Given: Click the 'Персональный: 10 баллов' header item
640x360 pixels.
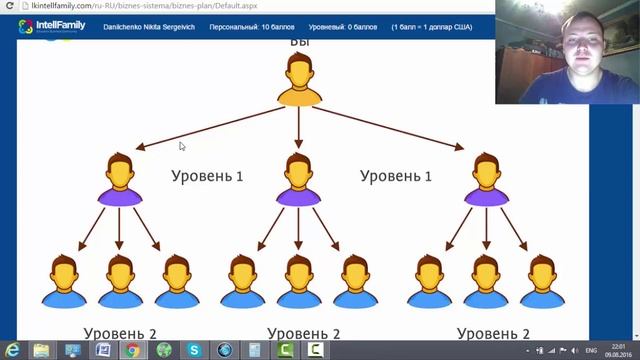Looking at the screenshot, I should (252, 27).
